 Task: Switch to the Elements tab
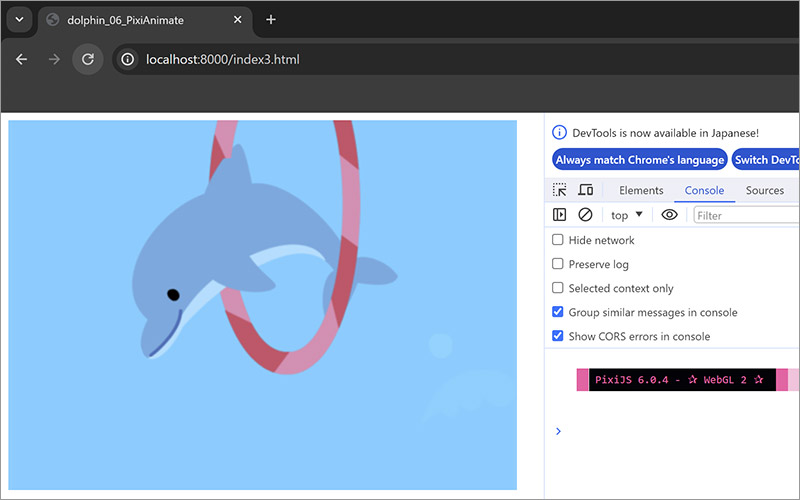coord(641,190)
